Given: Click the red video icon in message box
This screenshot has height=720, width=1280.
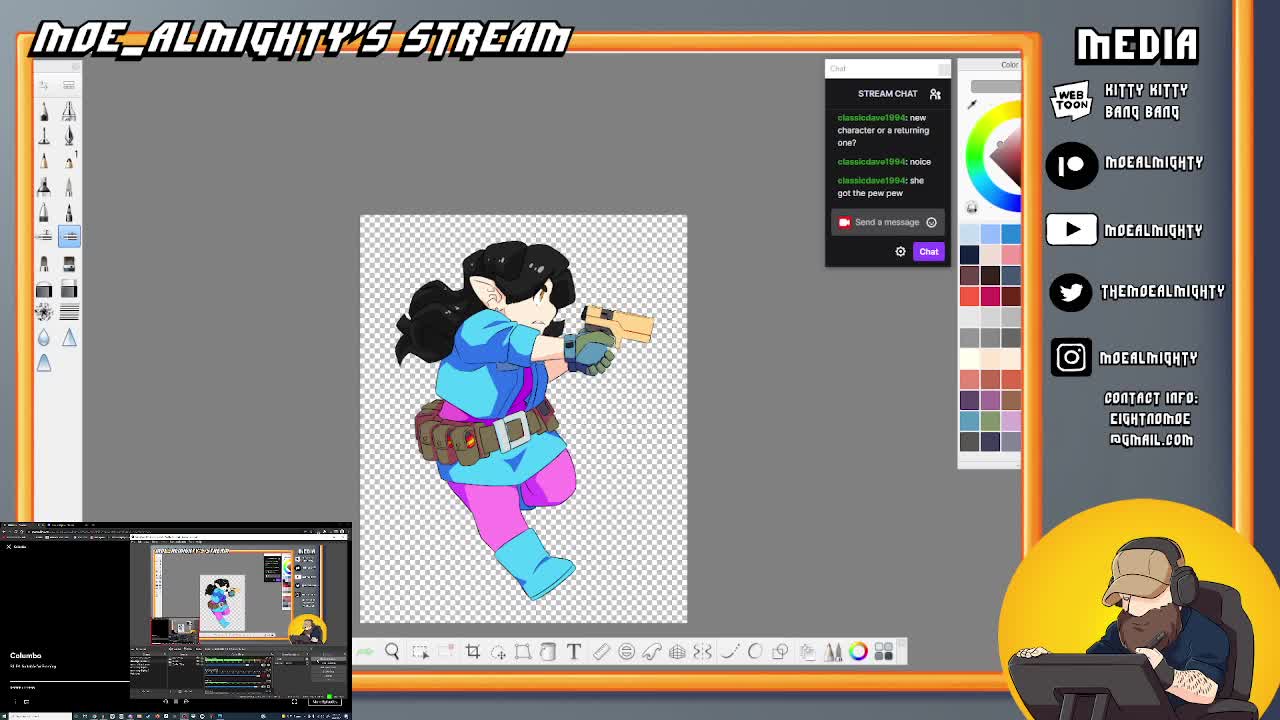Looking at the screenshot, I should 844,223.
